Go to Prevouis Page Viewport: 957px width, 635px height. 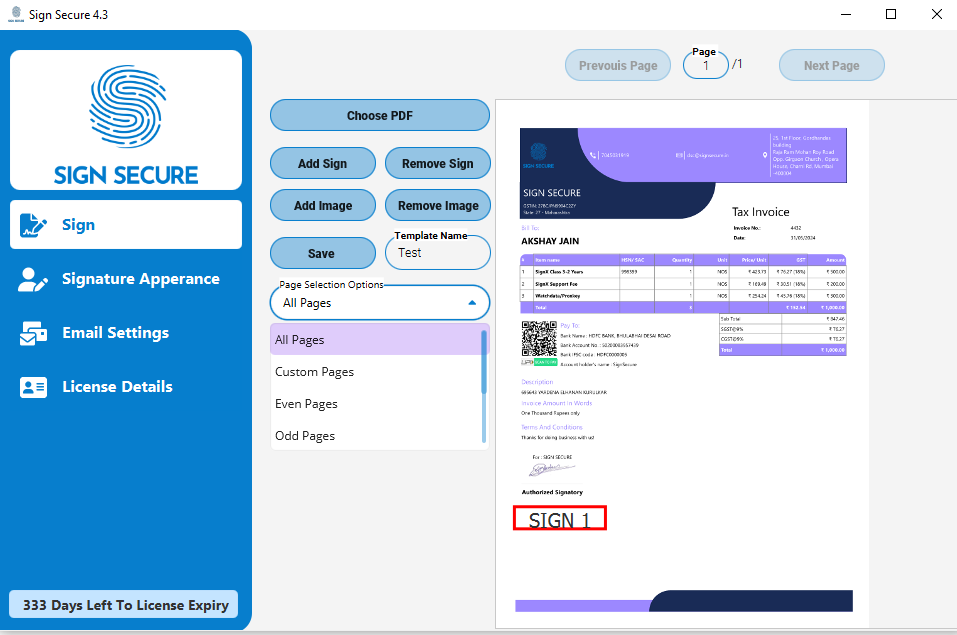618,65
